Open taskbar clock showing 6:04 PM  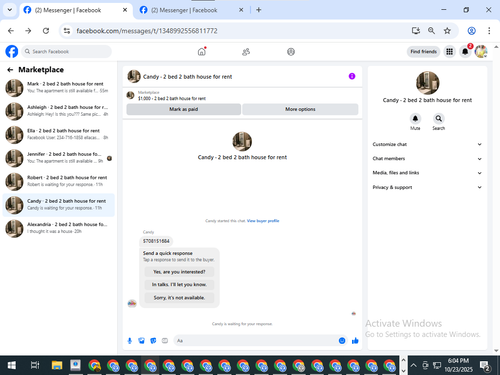point(458,365)
